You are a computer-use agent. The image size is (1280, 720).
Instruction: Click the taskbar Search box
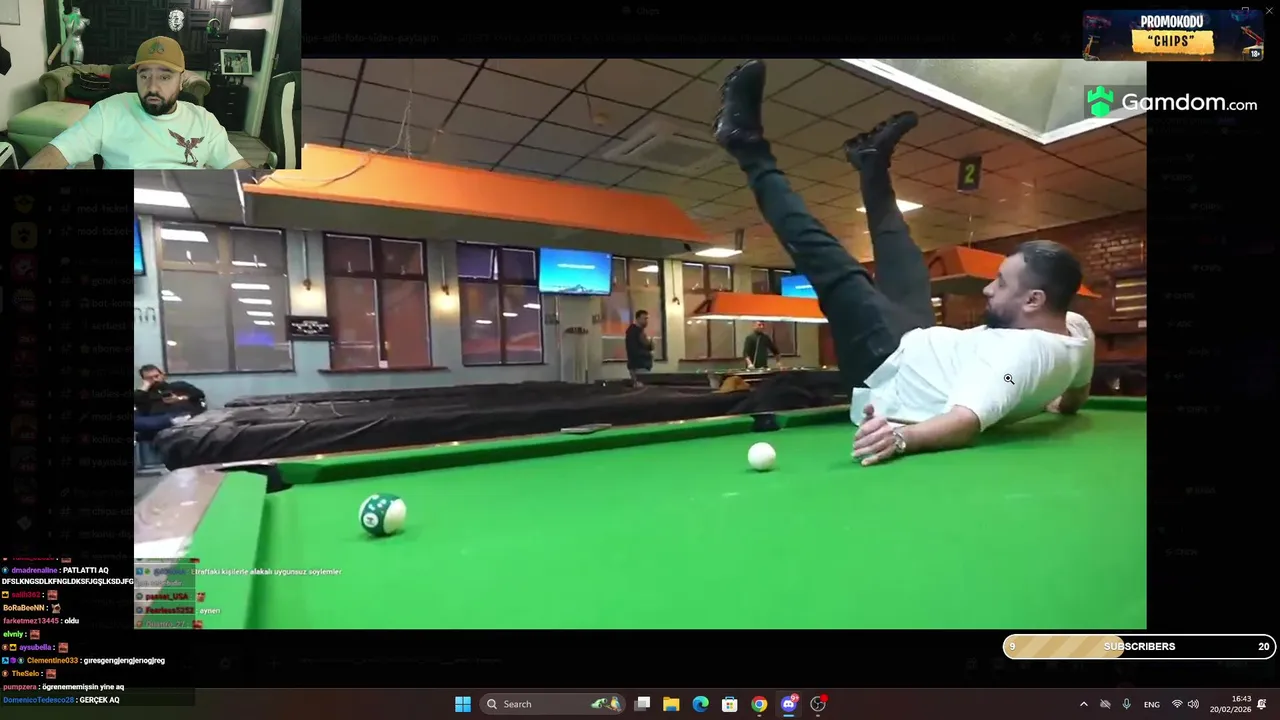[553, 704]
